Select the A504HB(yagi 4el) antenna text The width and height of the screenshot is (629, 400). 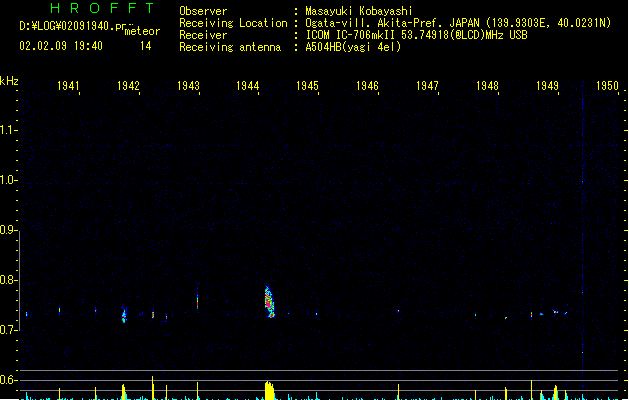[x=353, y=47]
